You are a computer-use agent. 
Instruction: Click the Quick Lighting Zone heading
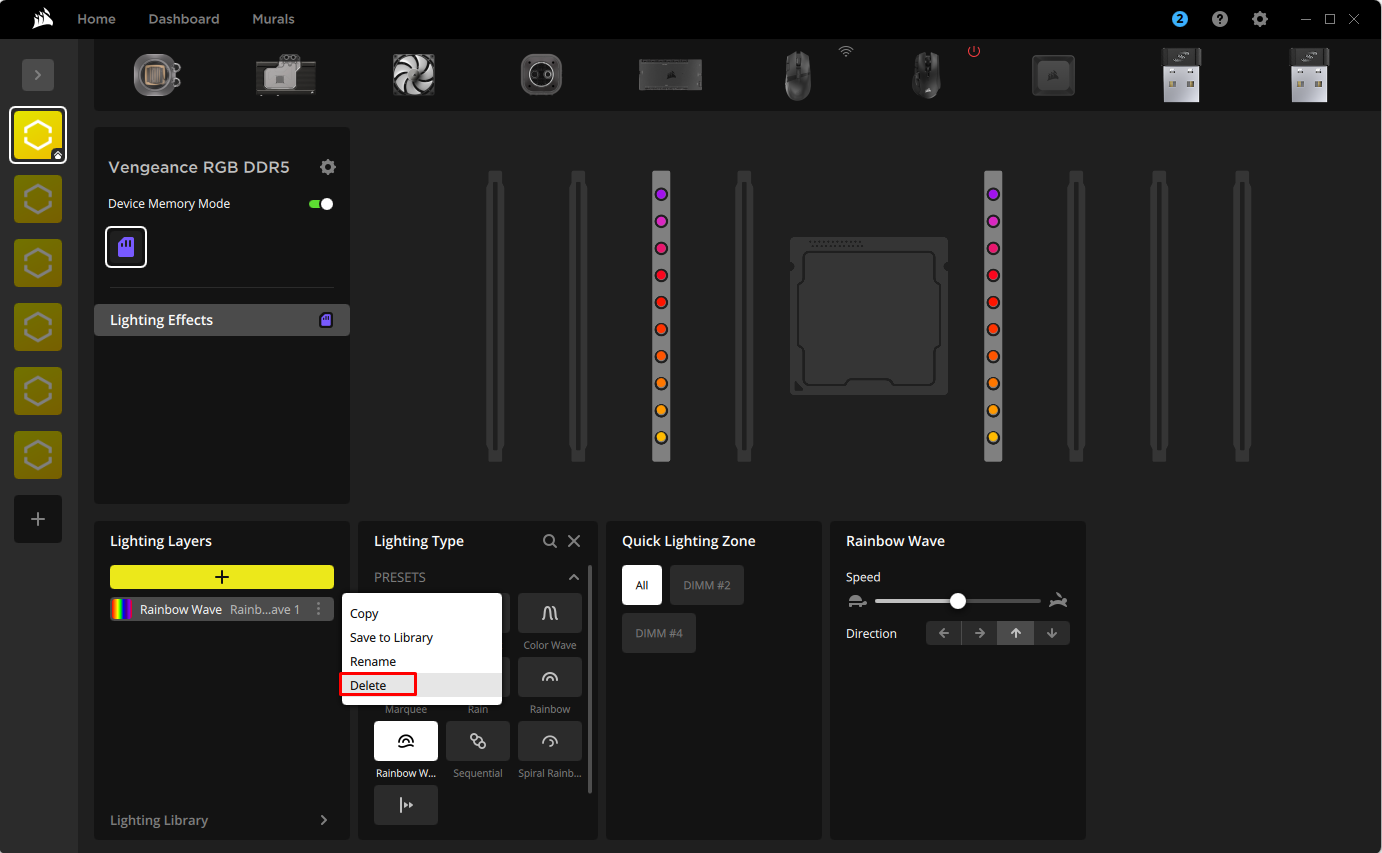point(689,541)
